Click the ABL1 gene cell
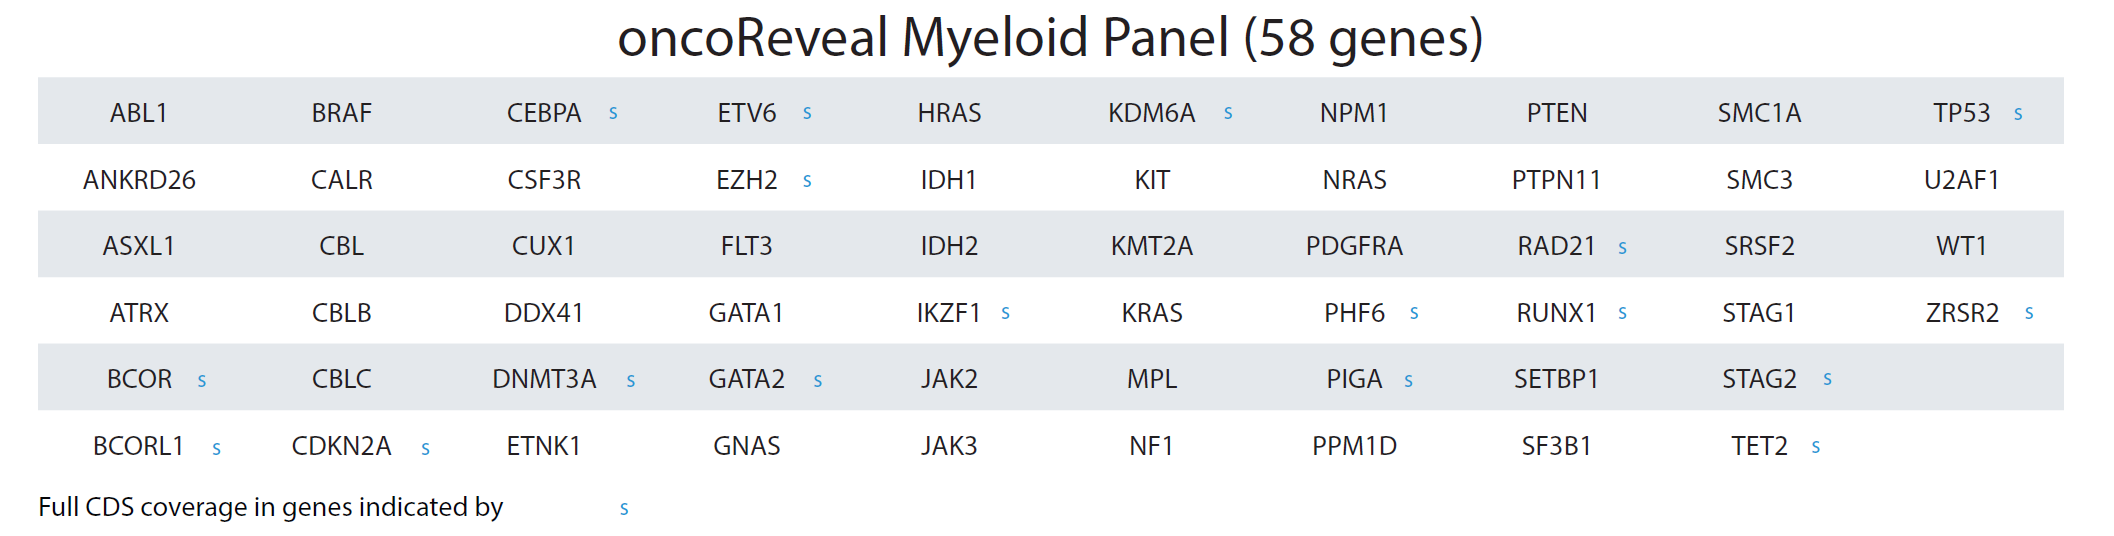The image size is (2114, 536). click(139, 113)
